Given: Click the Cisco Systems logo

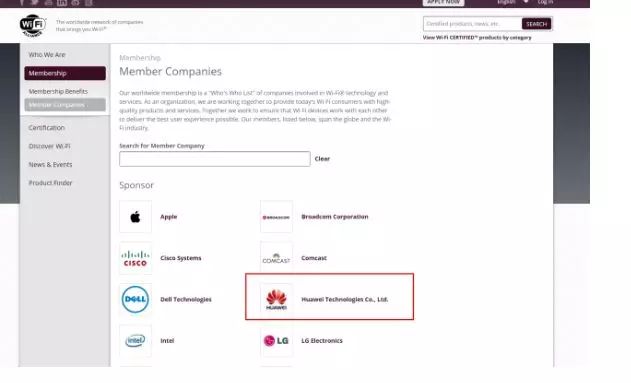Looking at the screenshot, I should tap(136, 258).
